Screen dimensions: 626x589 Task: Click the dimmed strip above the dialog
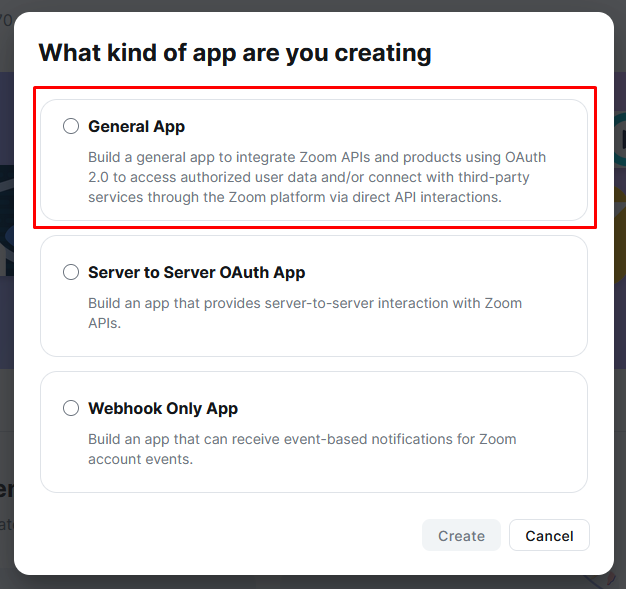pos(300,5)
